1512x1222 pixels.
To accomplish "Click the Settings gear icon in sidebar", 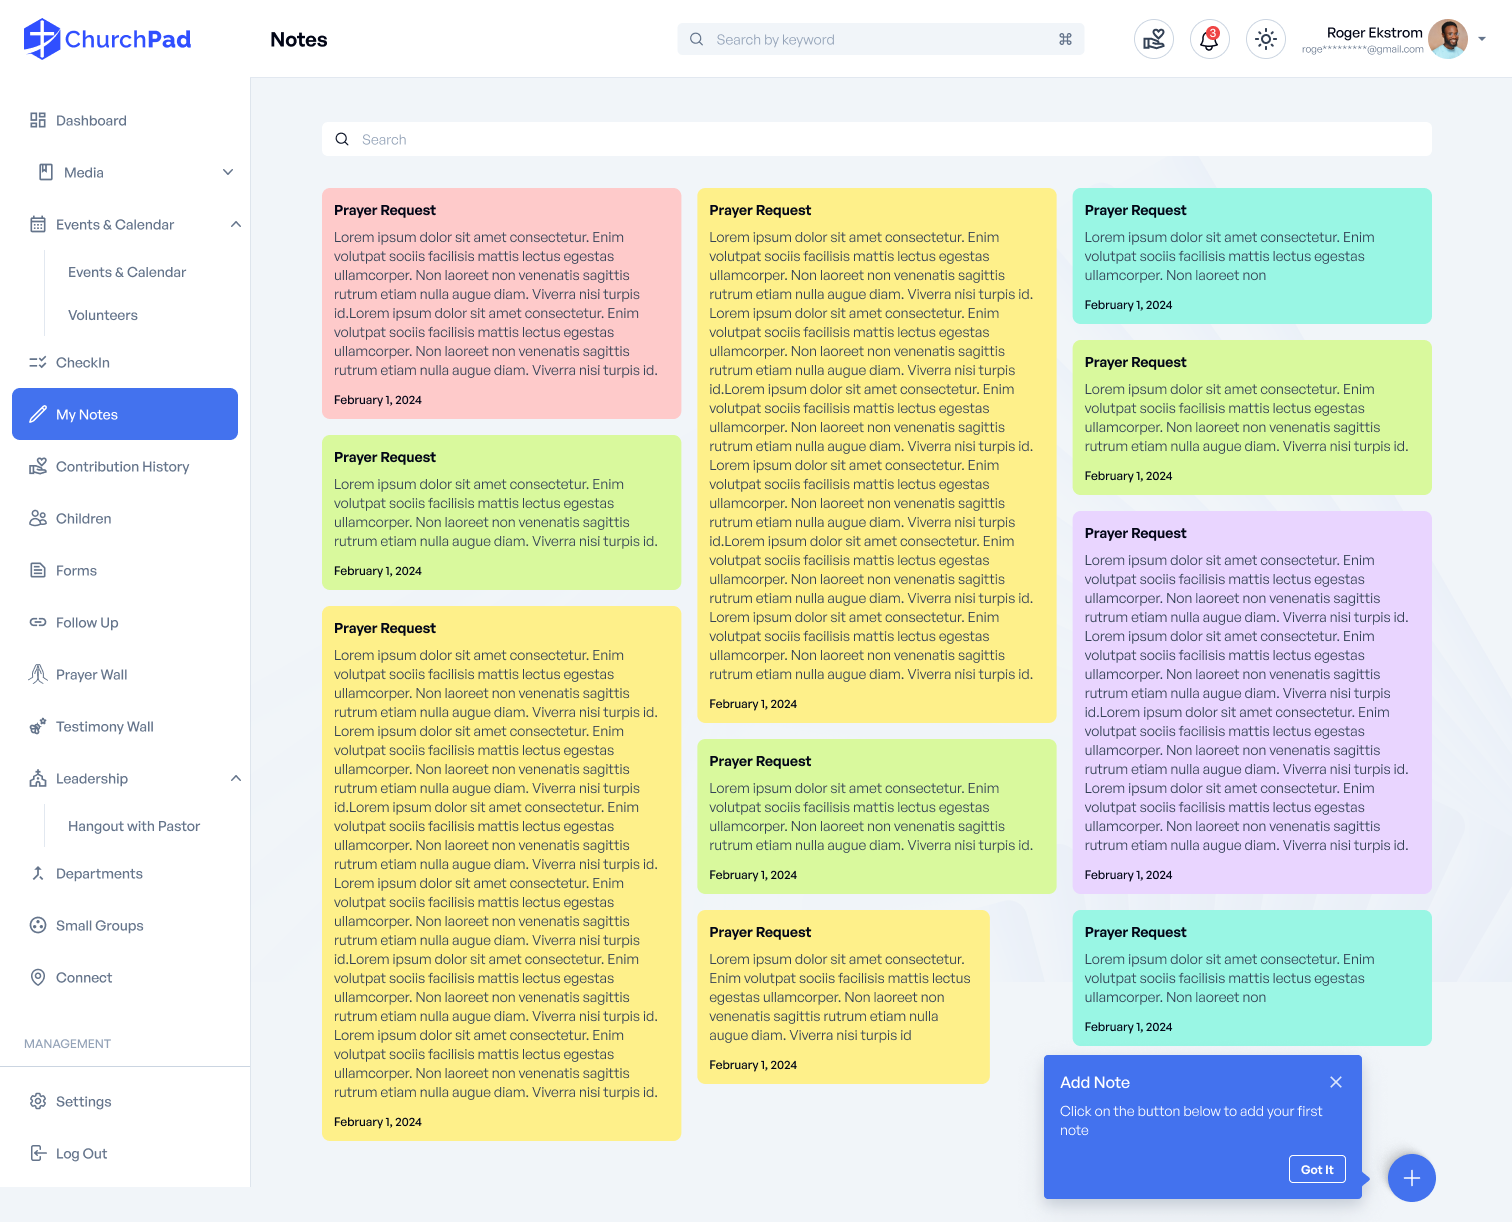I will [38, 1101].
